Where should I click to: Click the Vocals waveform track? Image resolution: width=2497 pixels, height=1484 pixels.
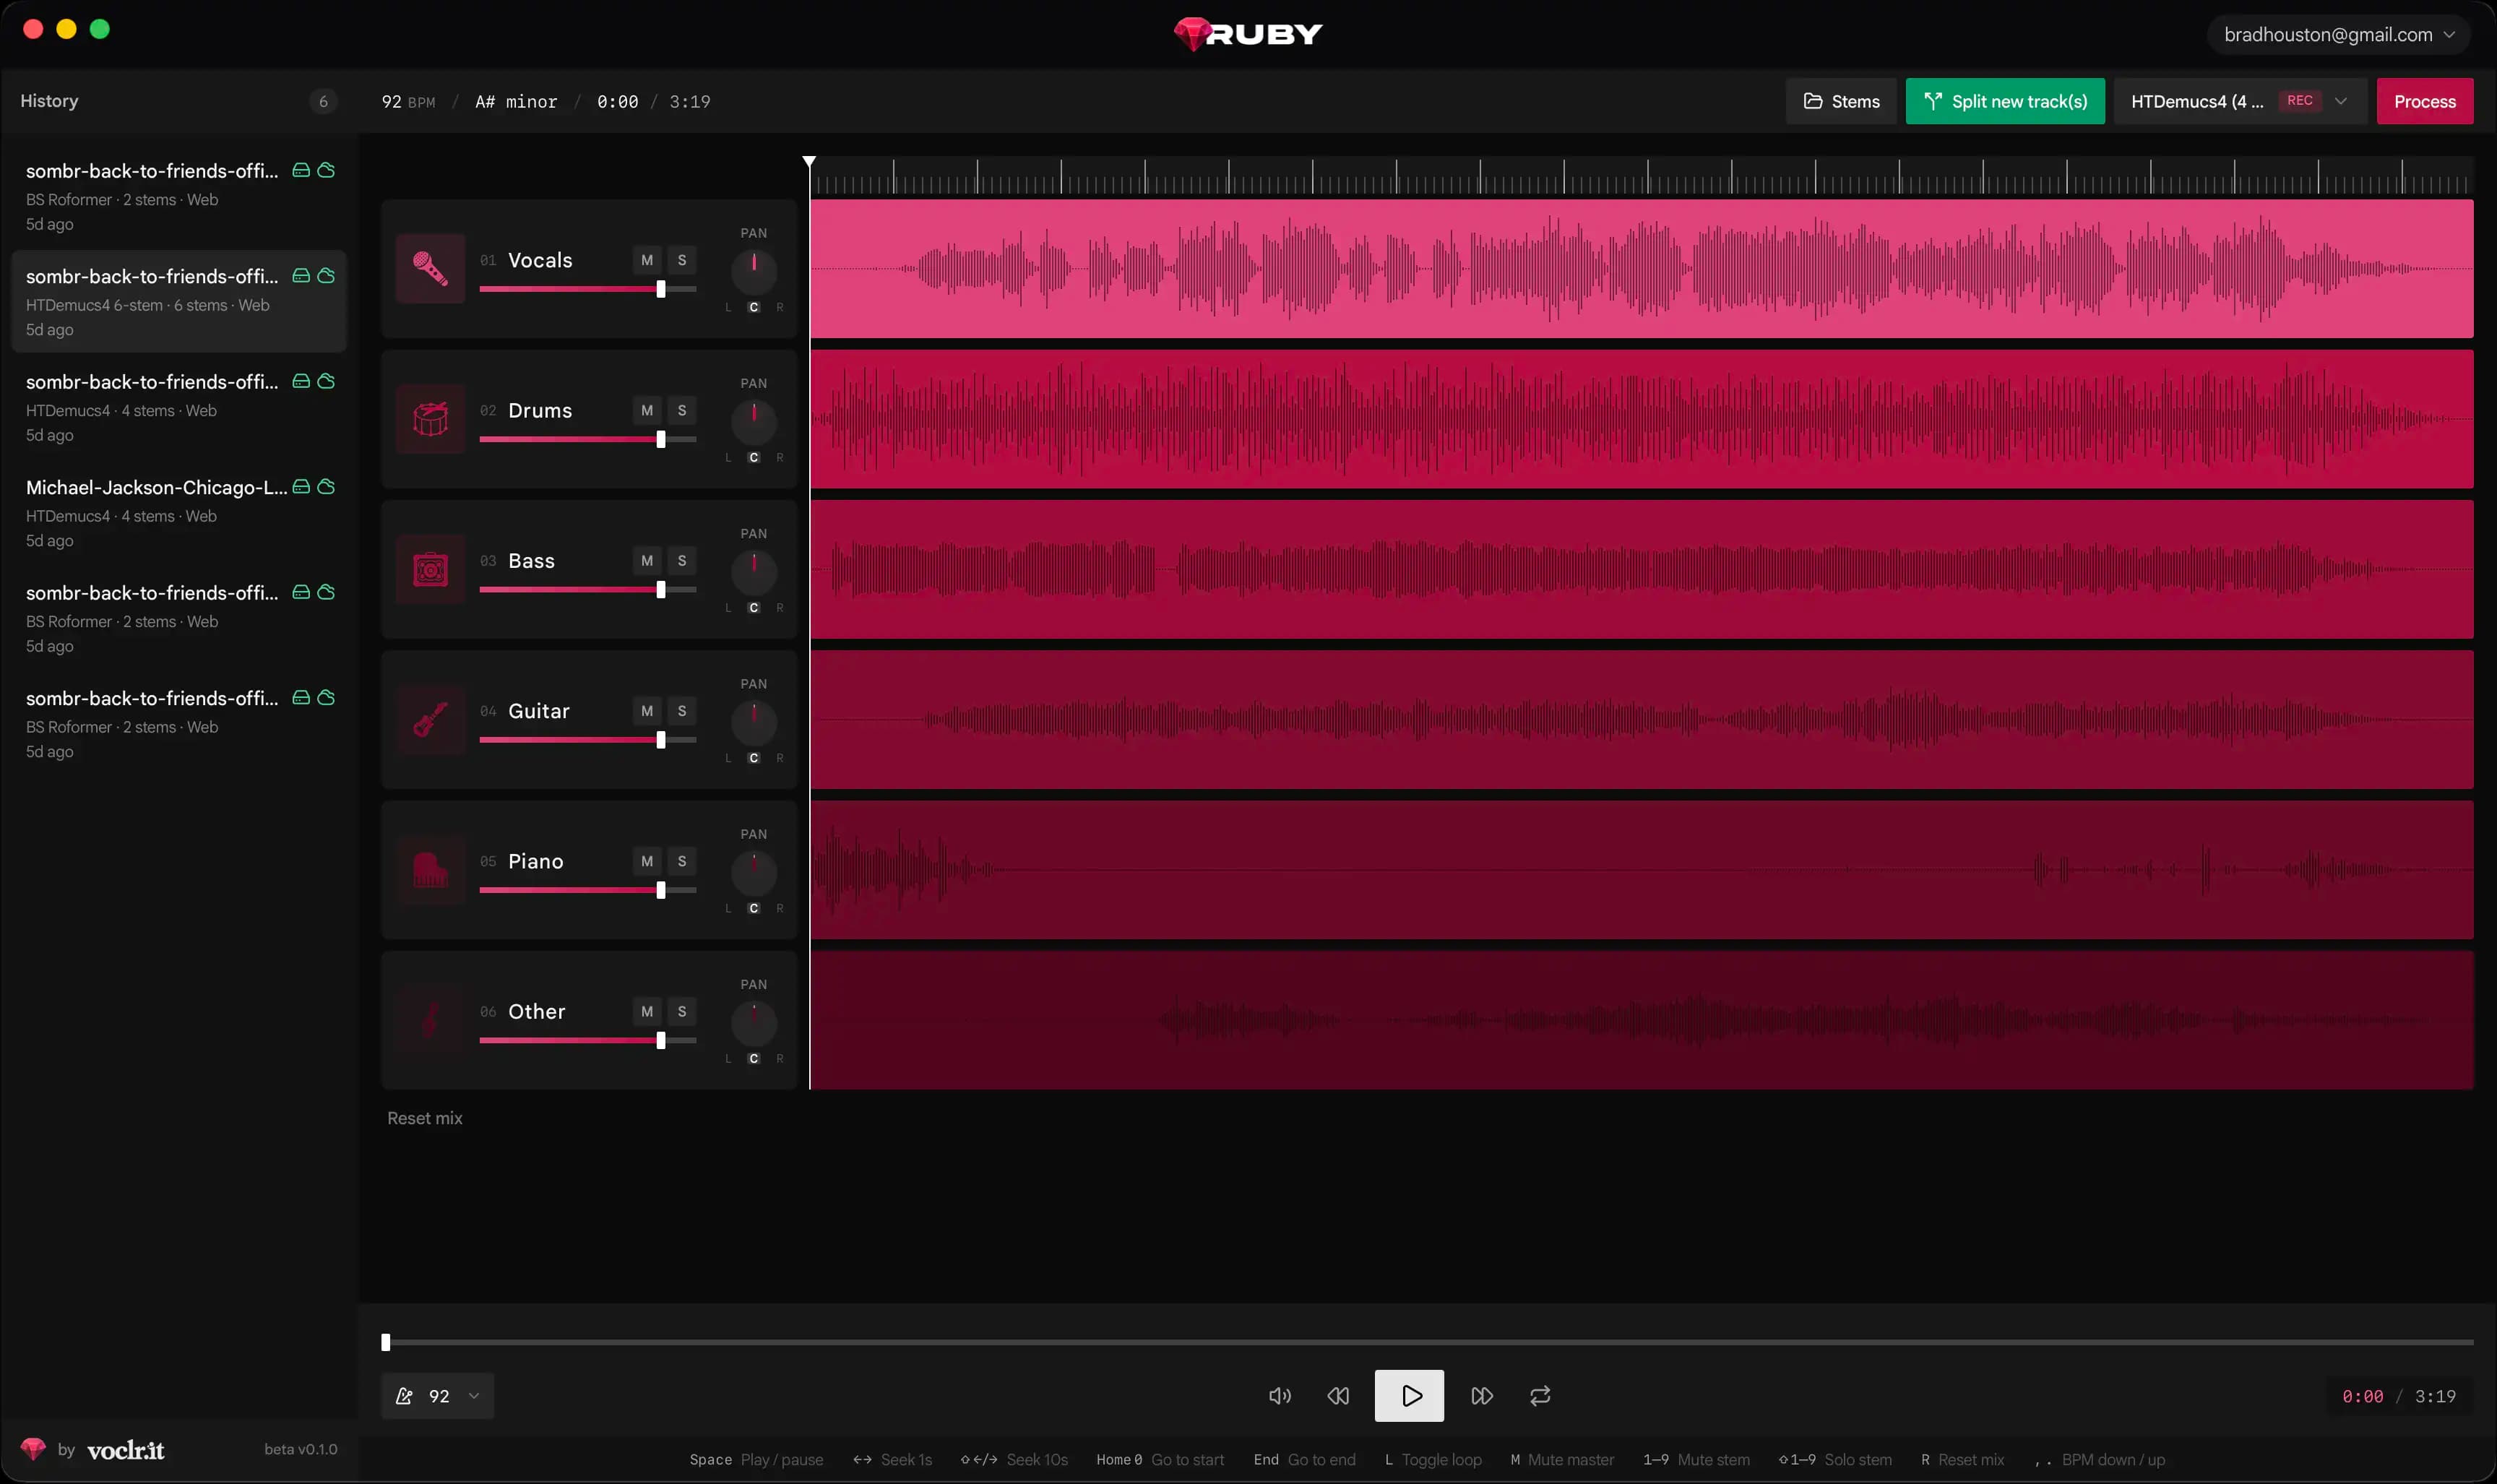(x=1641, y=268)
